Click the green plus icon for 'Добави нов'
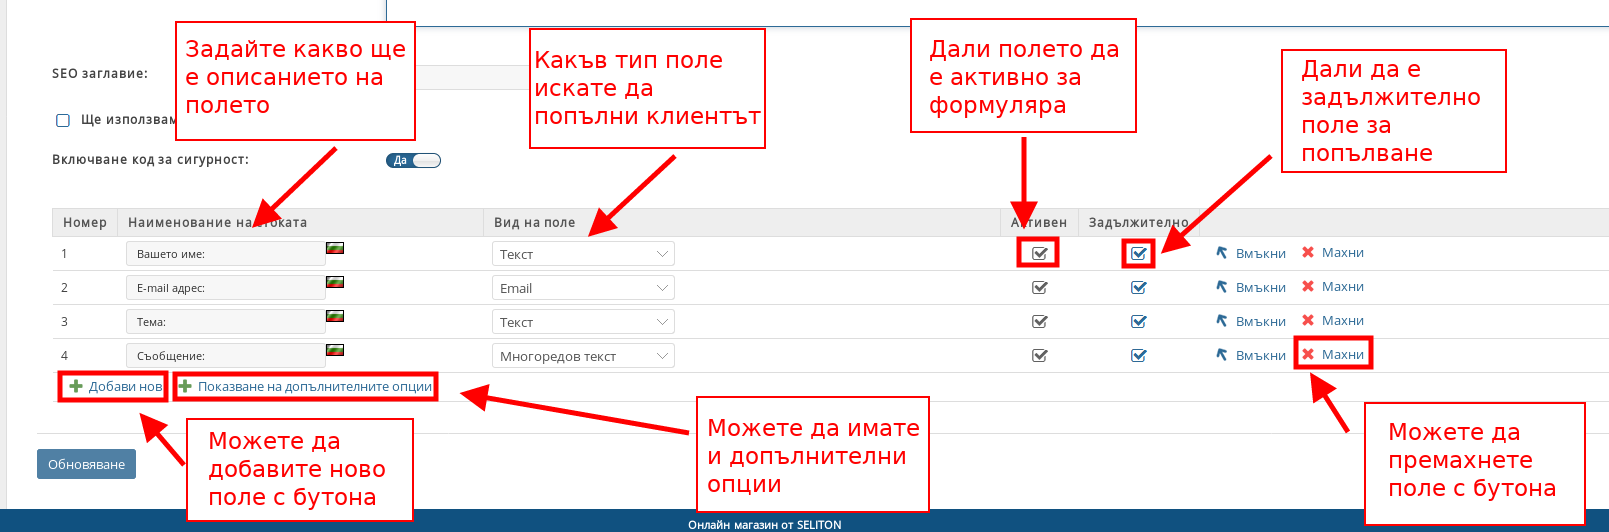The height and width of the screenshot is (532, 1609). pos(76,387)
